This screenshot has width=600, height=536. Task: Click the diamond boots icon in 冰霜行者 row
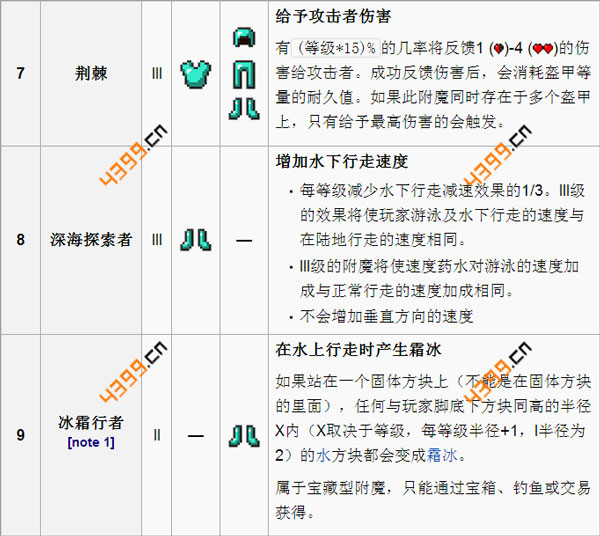pyautogui.click(x=244, y=436)
